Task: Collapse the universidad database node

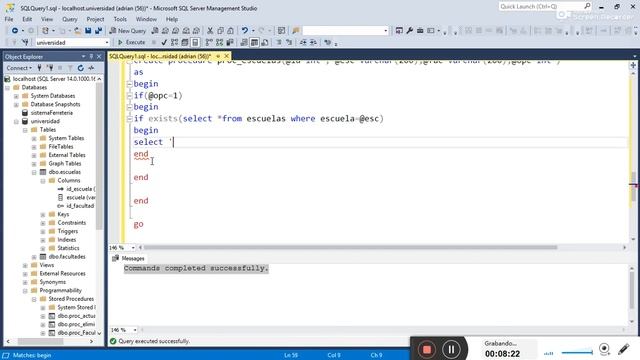Action: pos(16,121)
